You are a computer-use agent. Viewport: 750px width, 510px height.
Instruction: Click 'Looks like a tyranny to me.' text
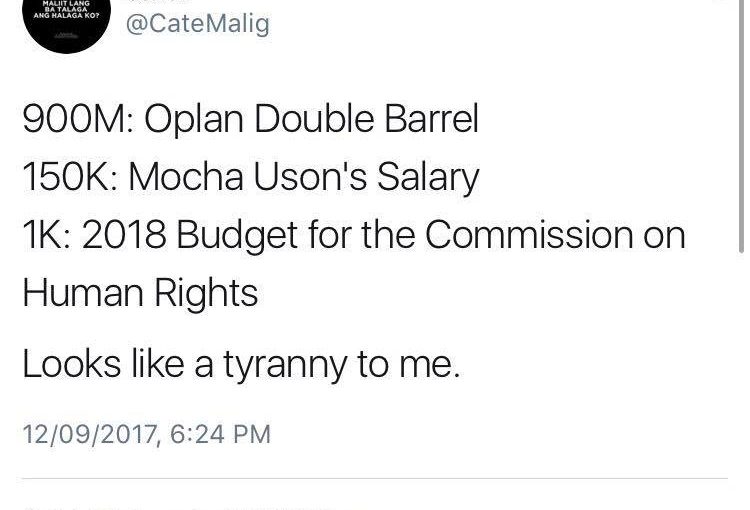point(241,365)
